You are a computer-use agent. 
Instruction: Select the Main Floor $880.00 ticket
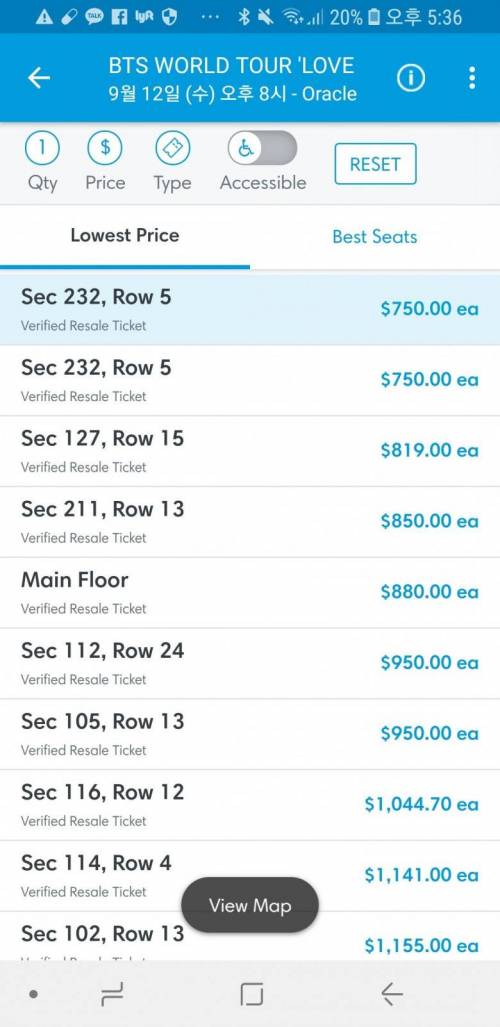coord(250,592)
